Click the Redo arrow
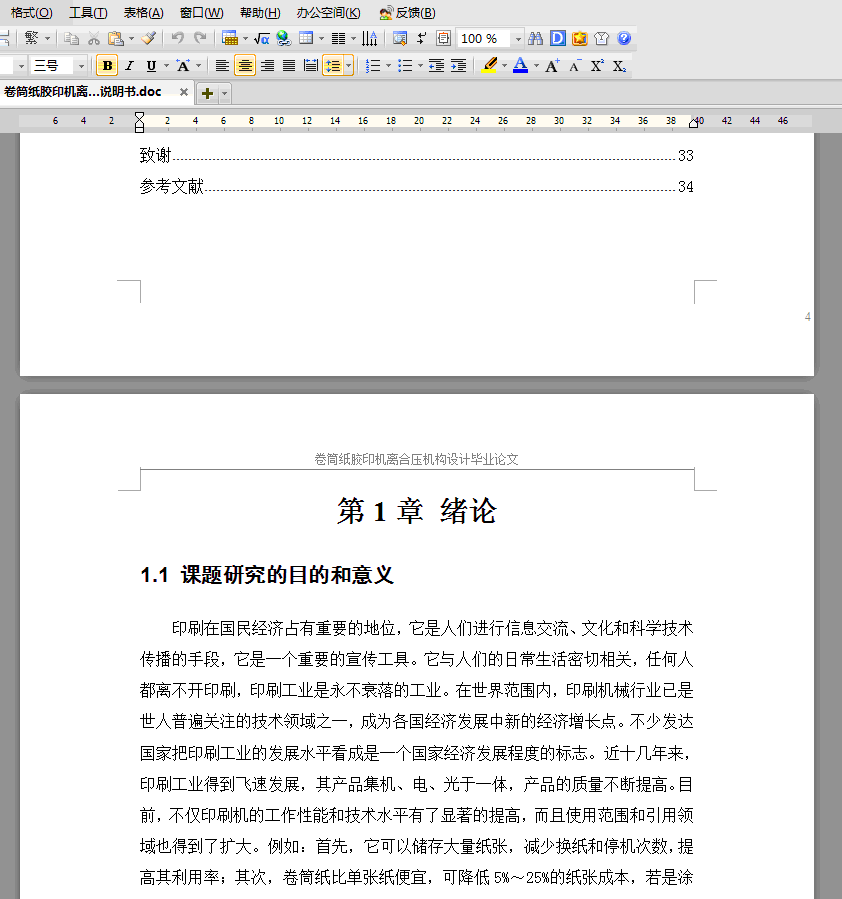The height and width of the screenshot is (899, 842). pos(199,38)
